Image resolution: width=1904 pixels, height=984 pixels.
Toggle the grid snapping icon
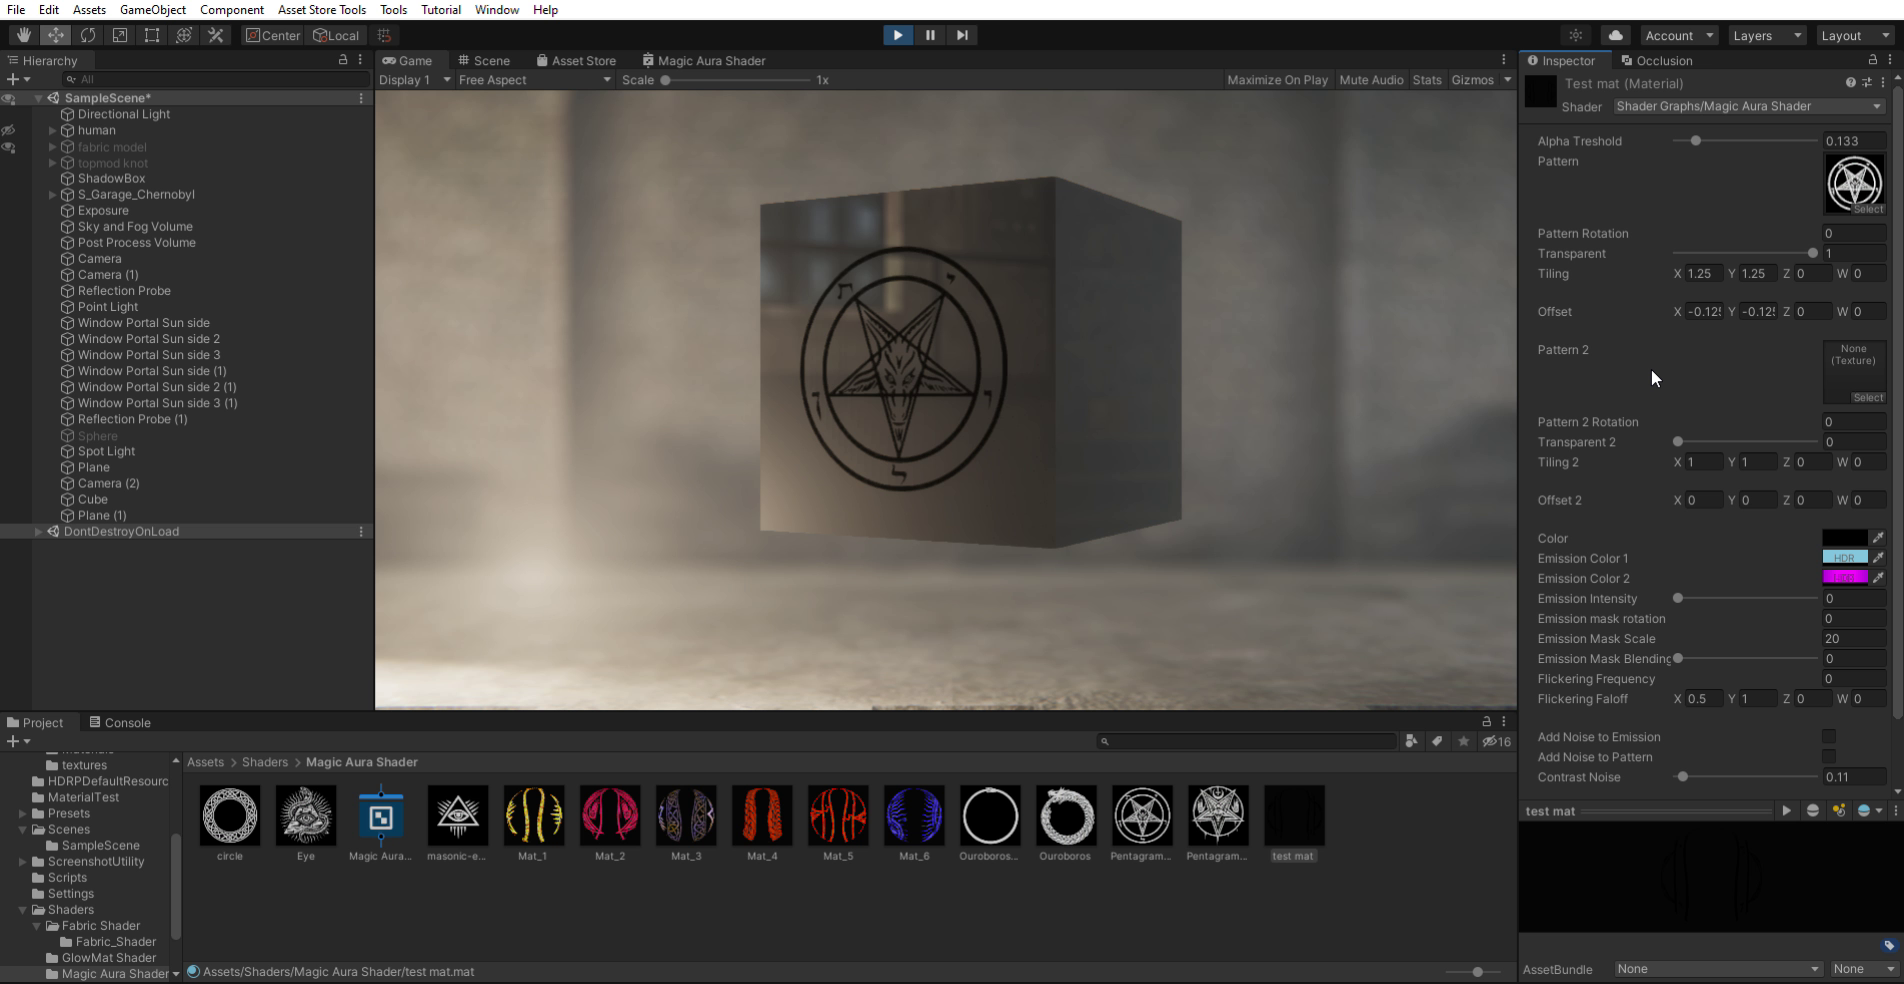(384, 35)
